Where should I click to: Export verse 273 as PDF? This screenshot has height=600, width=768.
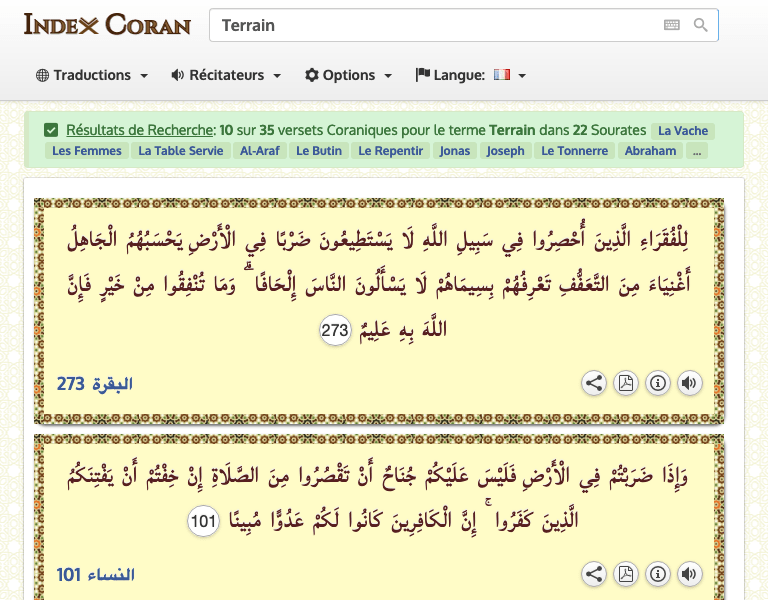625,383
